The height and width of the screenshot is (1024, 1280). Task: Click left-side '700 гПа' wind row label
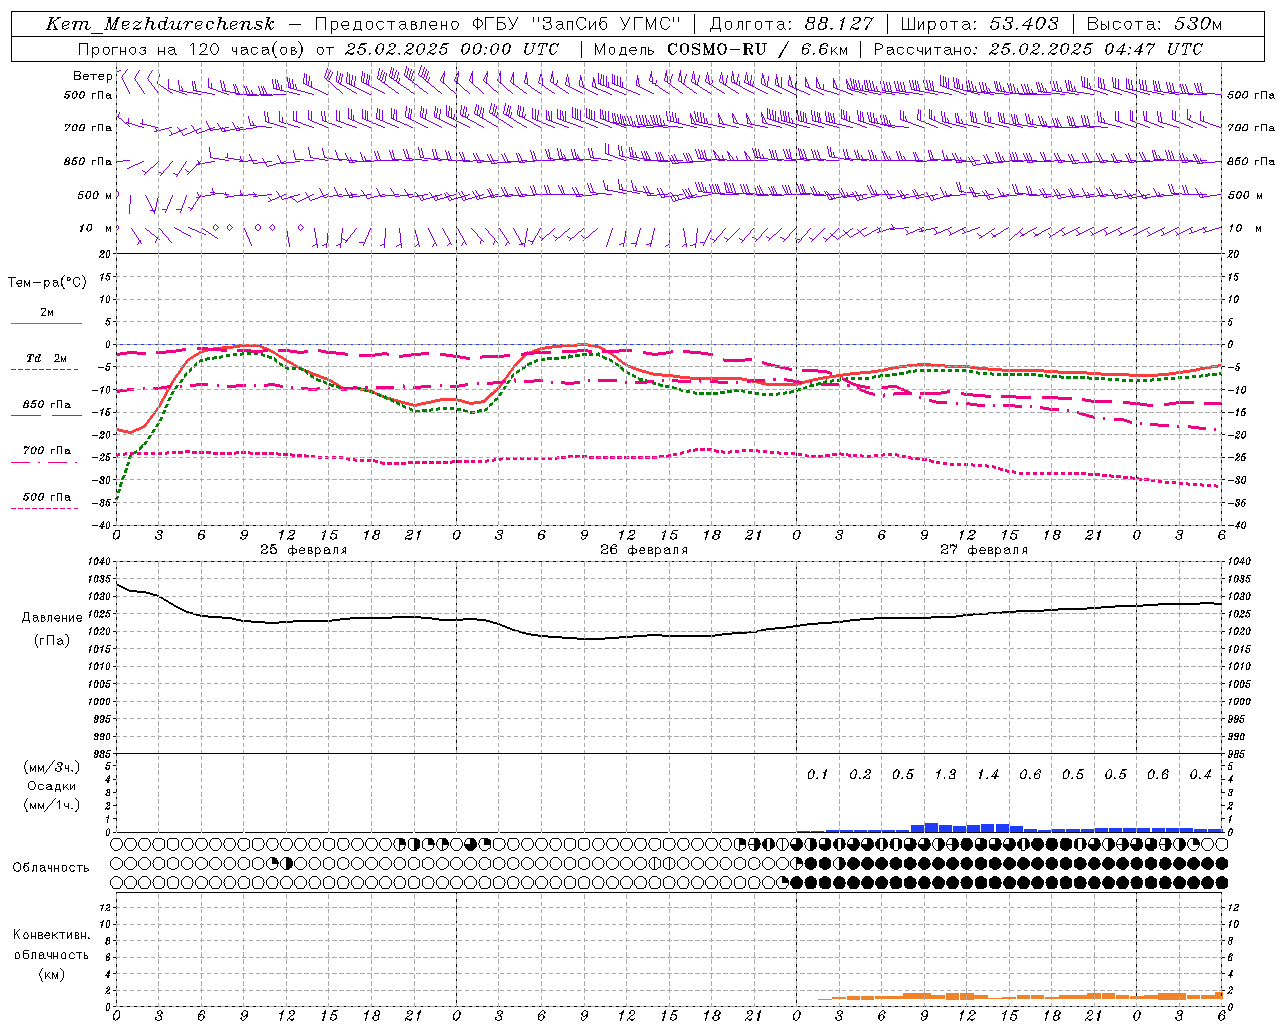(x=88, y=128)
